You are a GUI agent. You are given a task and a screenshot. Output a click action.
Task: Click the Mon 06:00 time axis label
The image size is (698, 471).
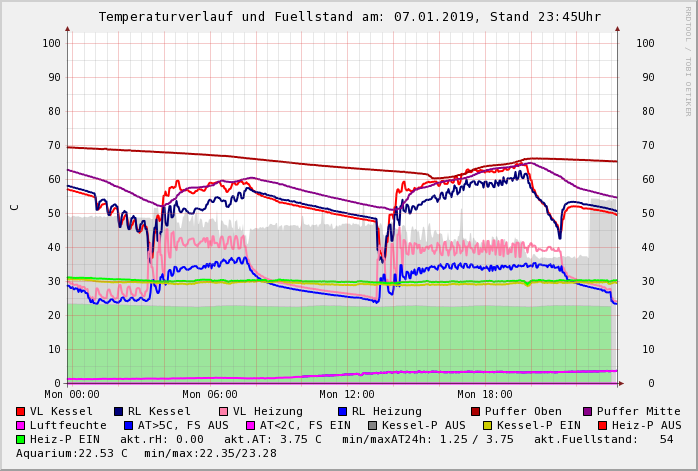[210, 394]
